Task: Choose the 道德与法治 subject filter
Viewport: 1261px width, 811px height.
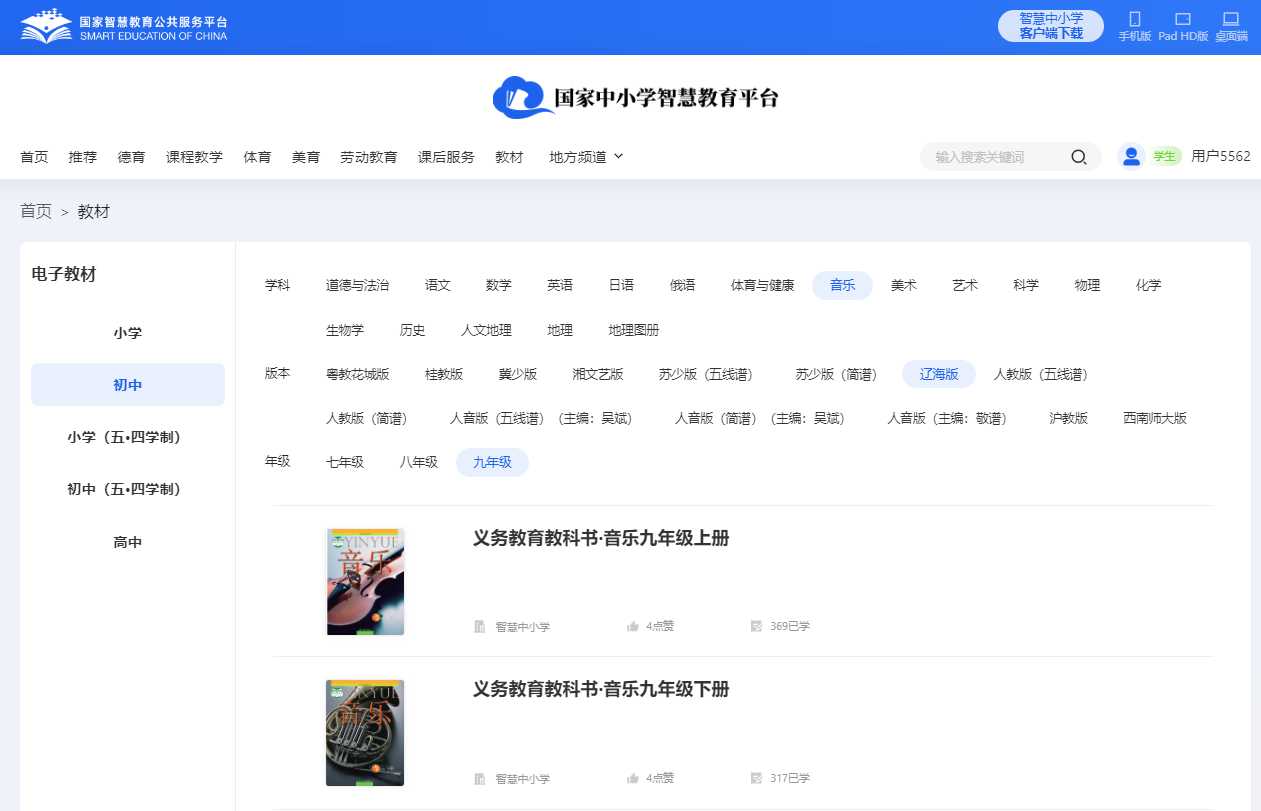Action: 358,285
